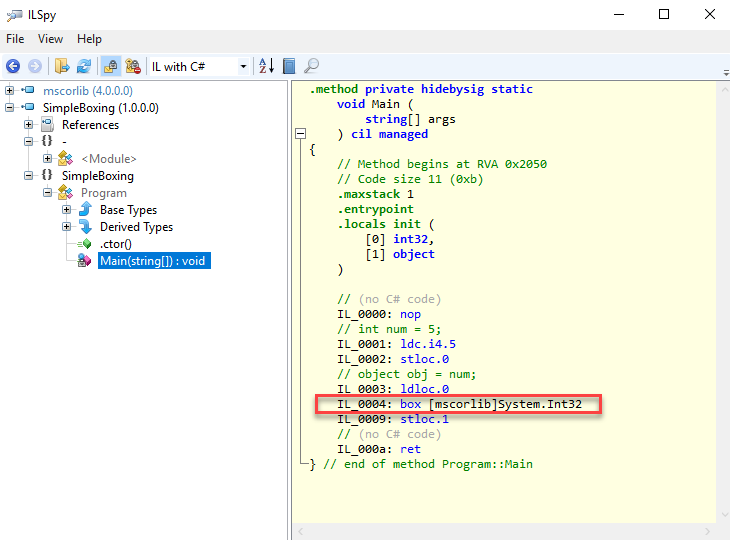The width and height of the screenshot is (730, 540).
Task: Toggle the padlock button with red badge
Action: 132,66
